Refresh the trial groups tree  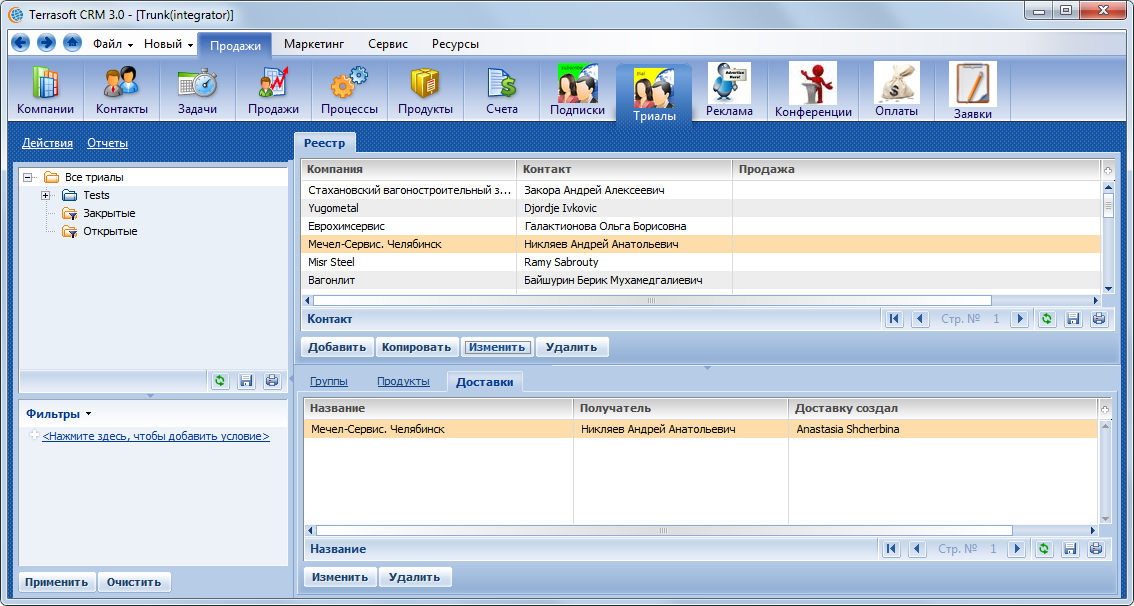click(x=220, y=380)
